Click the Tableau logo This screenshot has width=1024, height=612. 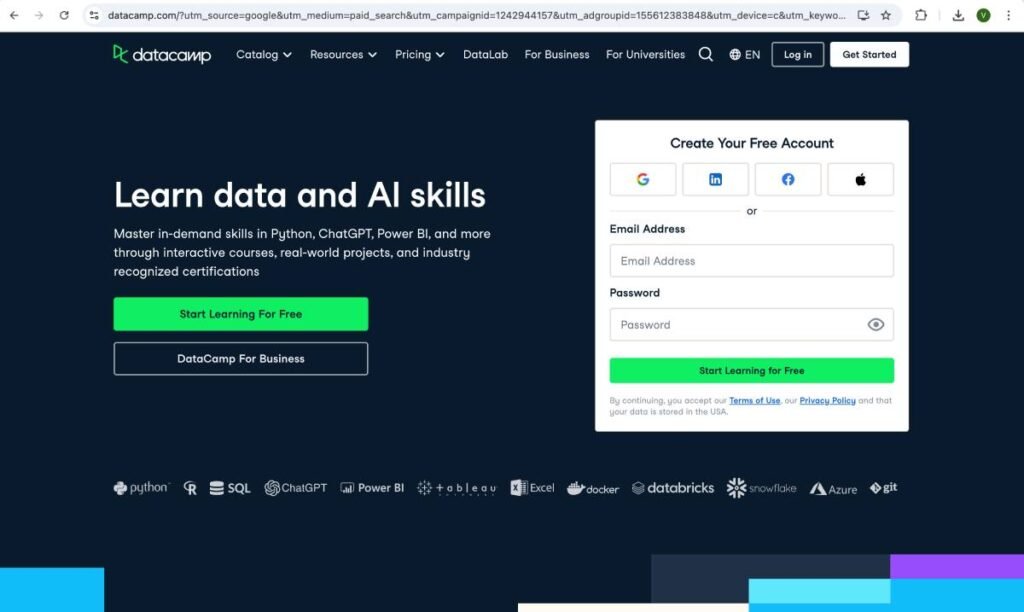click(x=456, y=488)
